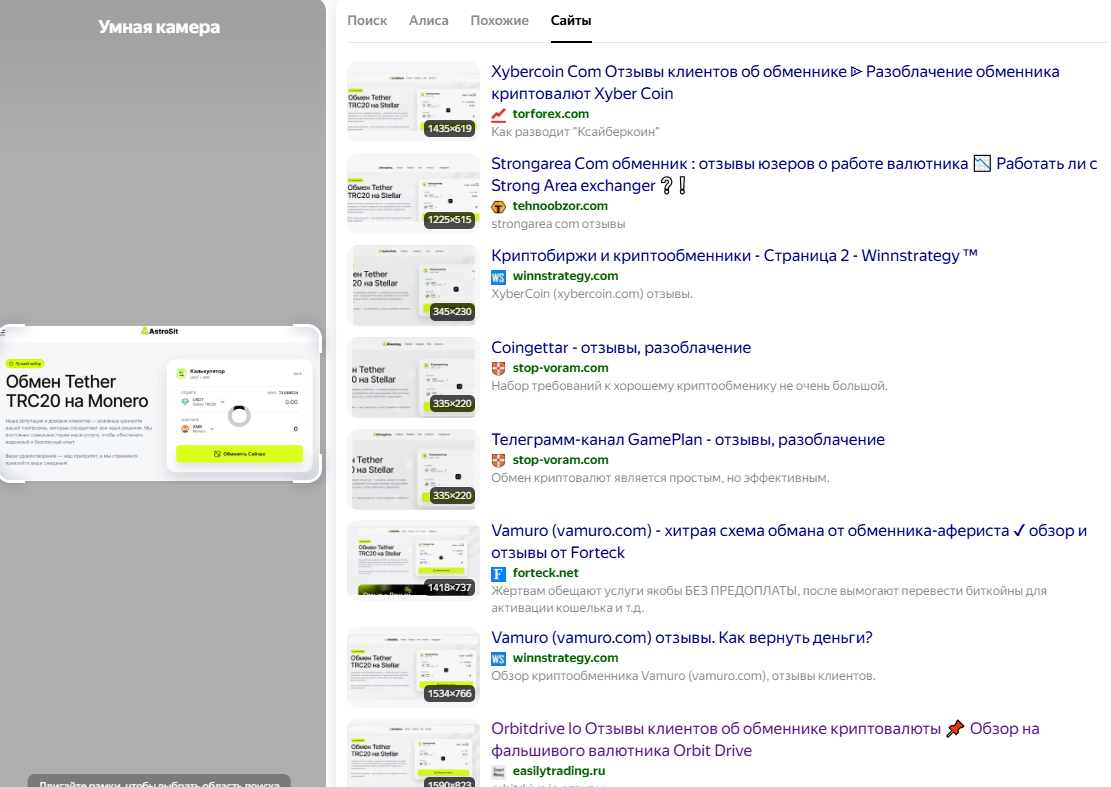Open the 345×230 winnstrategy result thumbnail
1111x787 pixels.
point(413,285)
